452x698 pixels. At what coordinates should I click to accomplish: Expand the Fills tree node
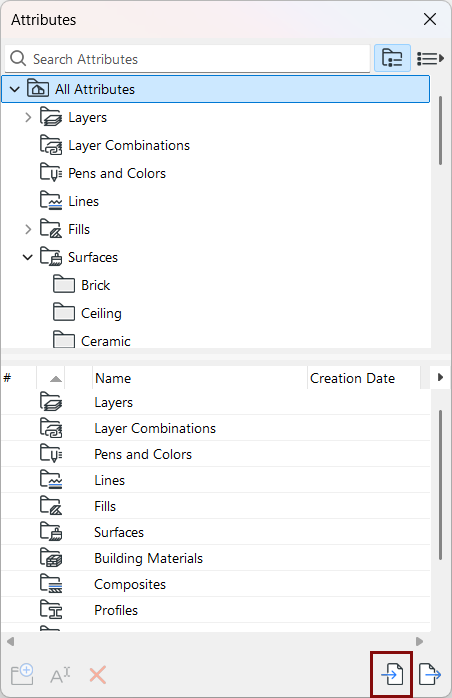(x=28, y=229)
